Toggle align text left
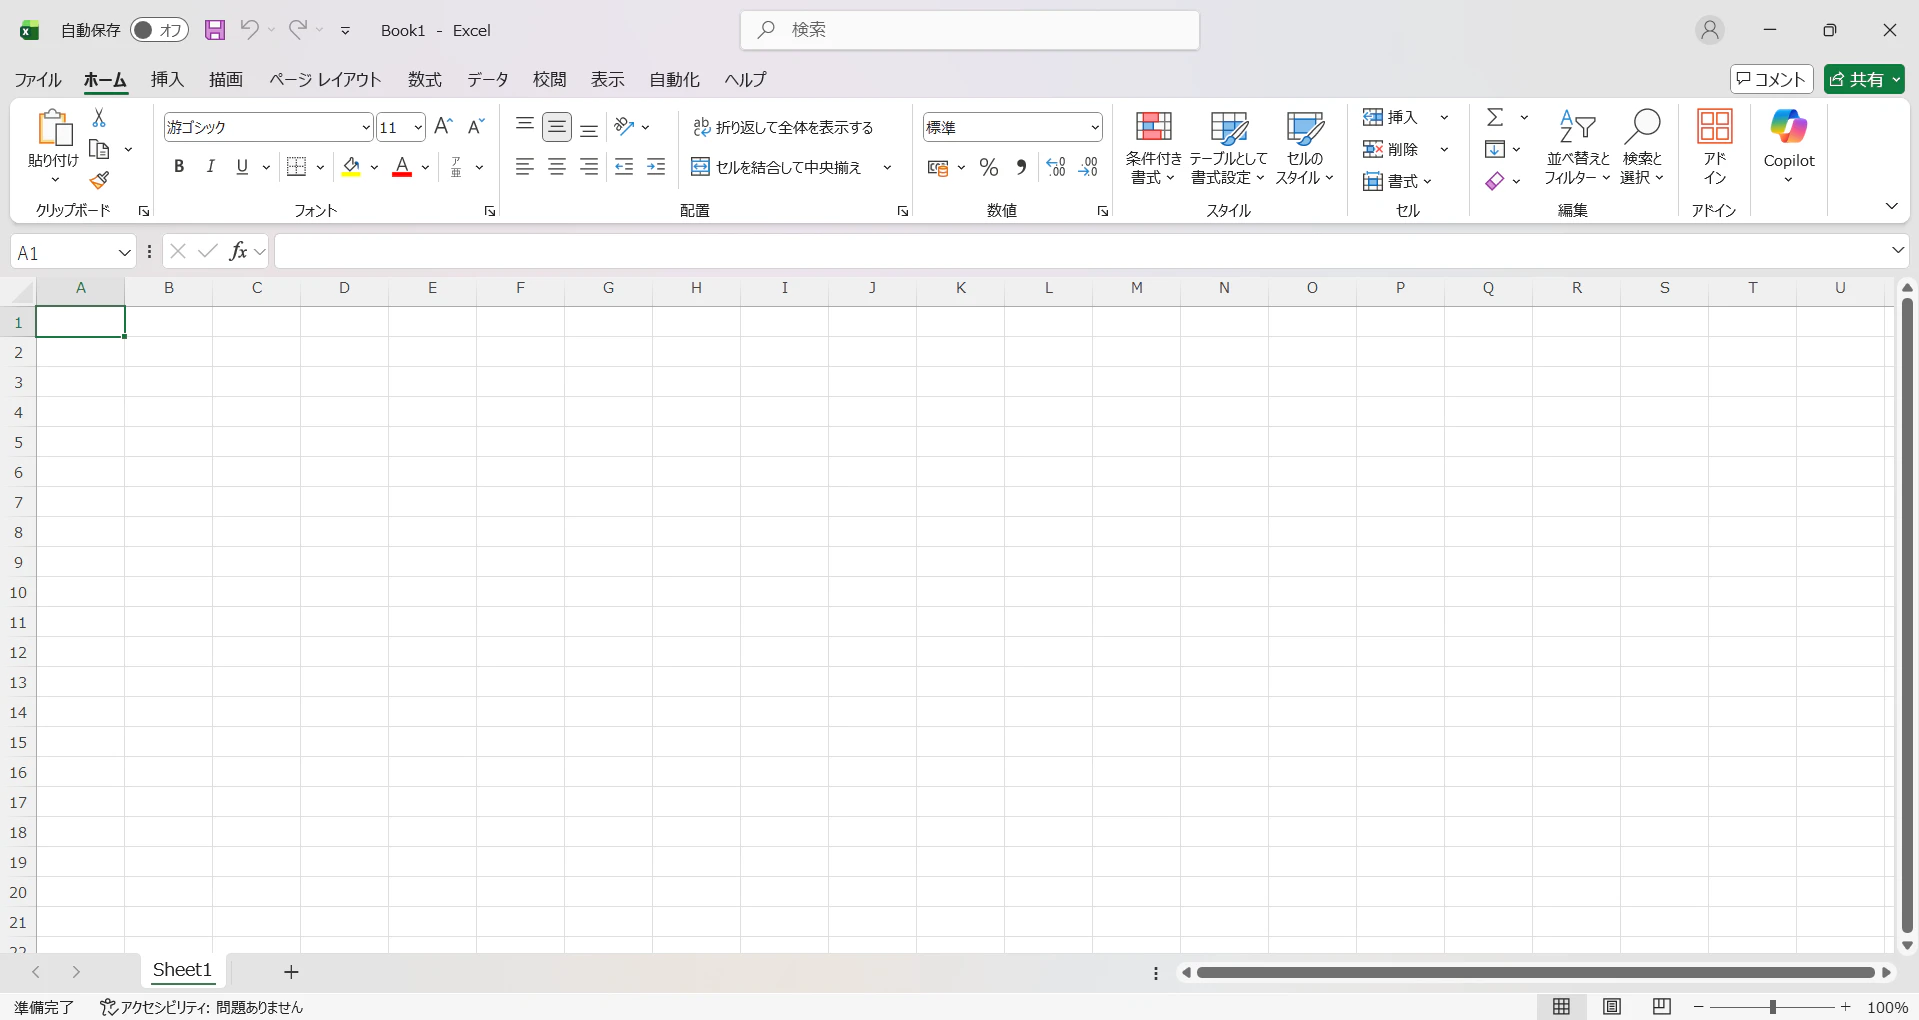 pos(525,167)
